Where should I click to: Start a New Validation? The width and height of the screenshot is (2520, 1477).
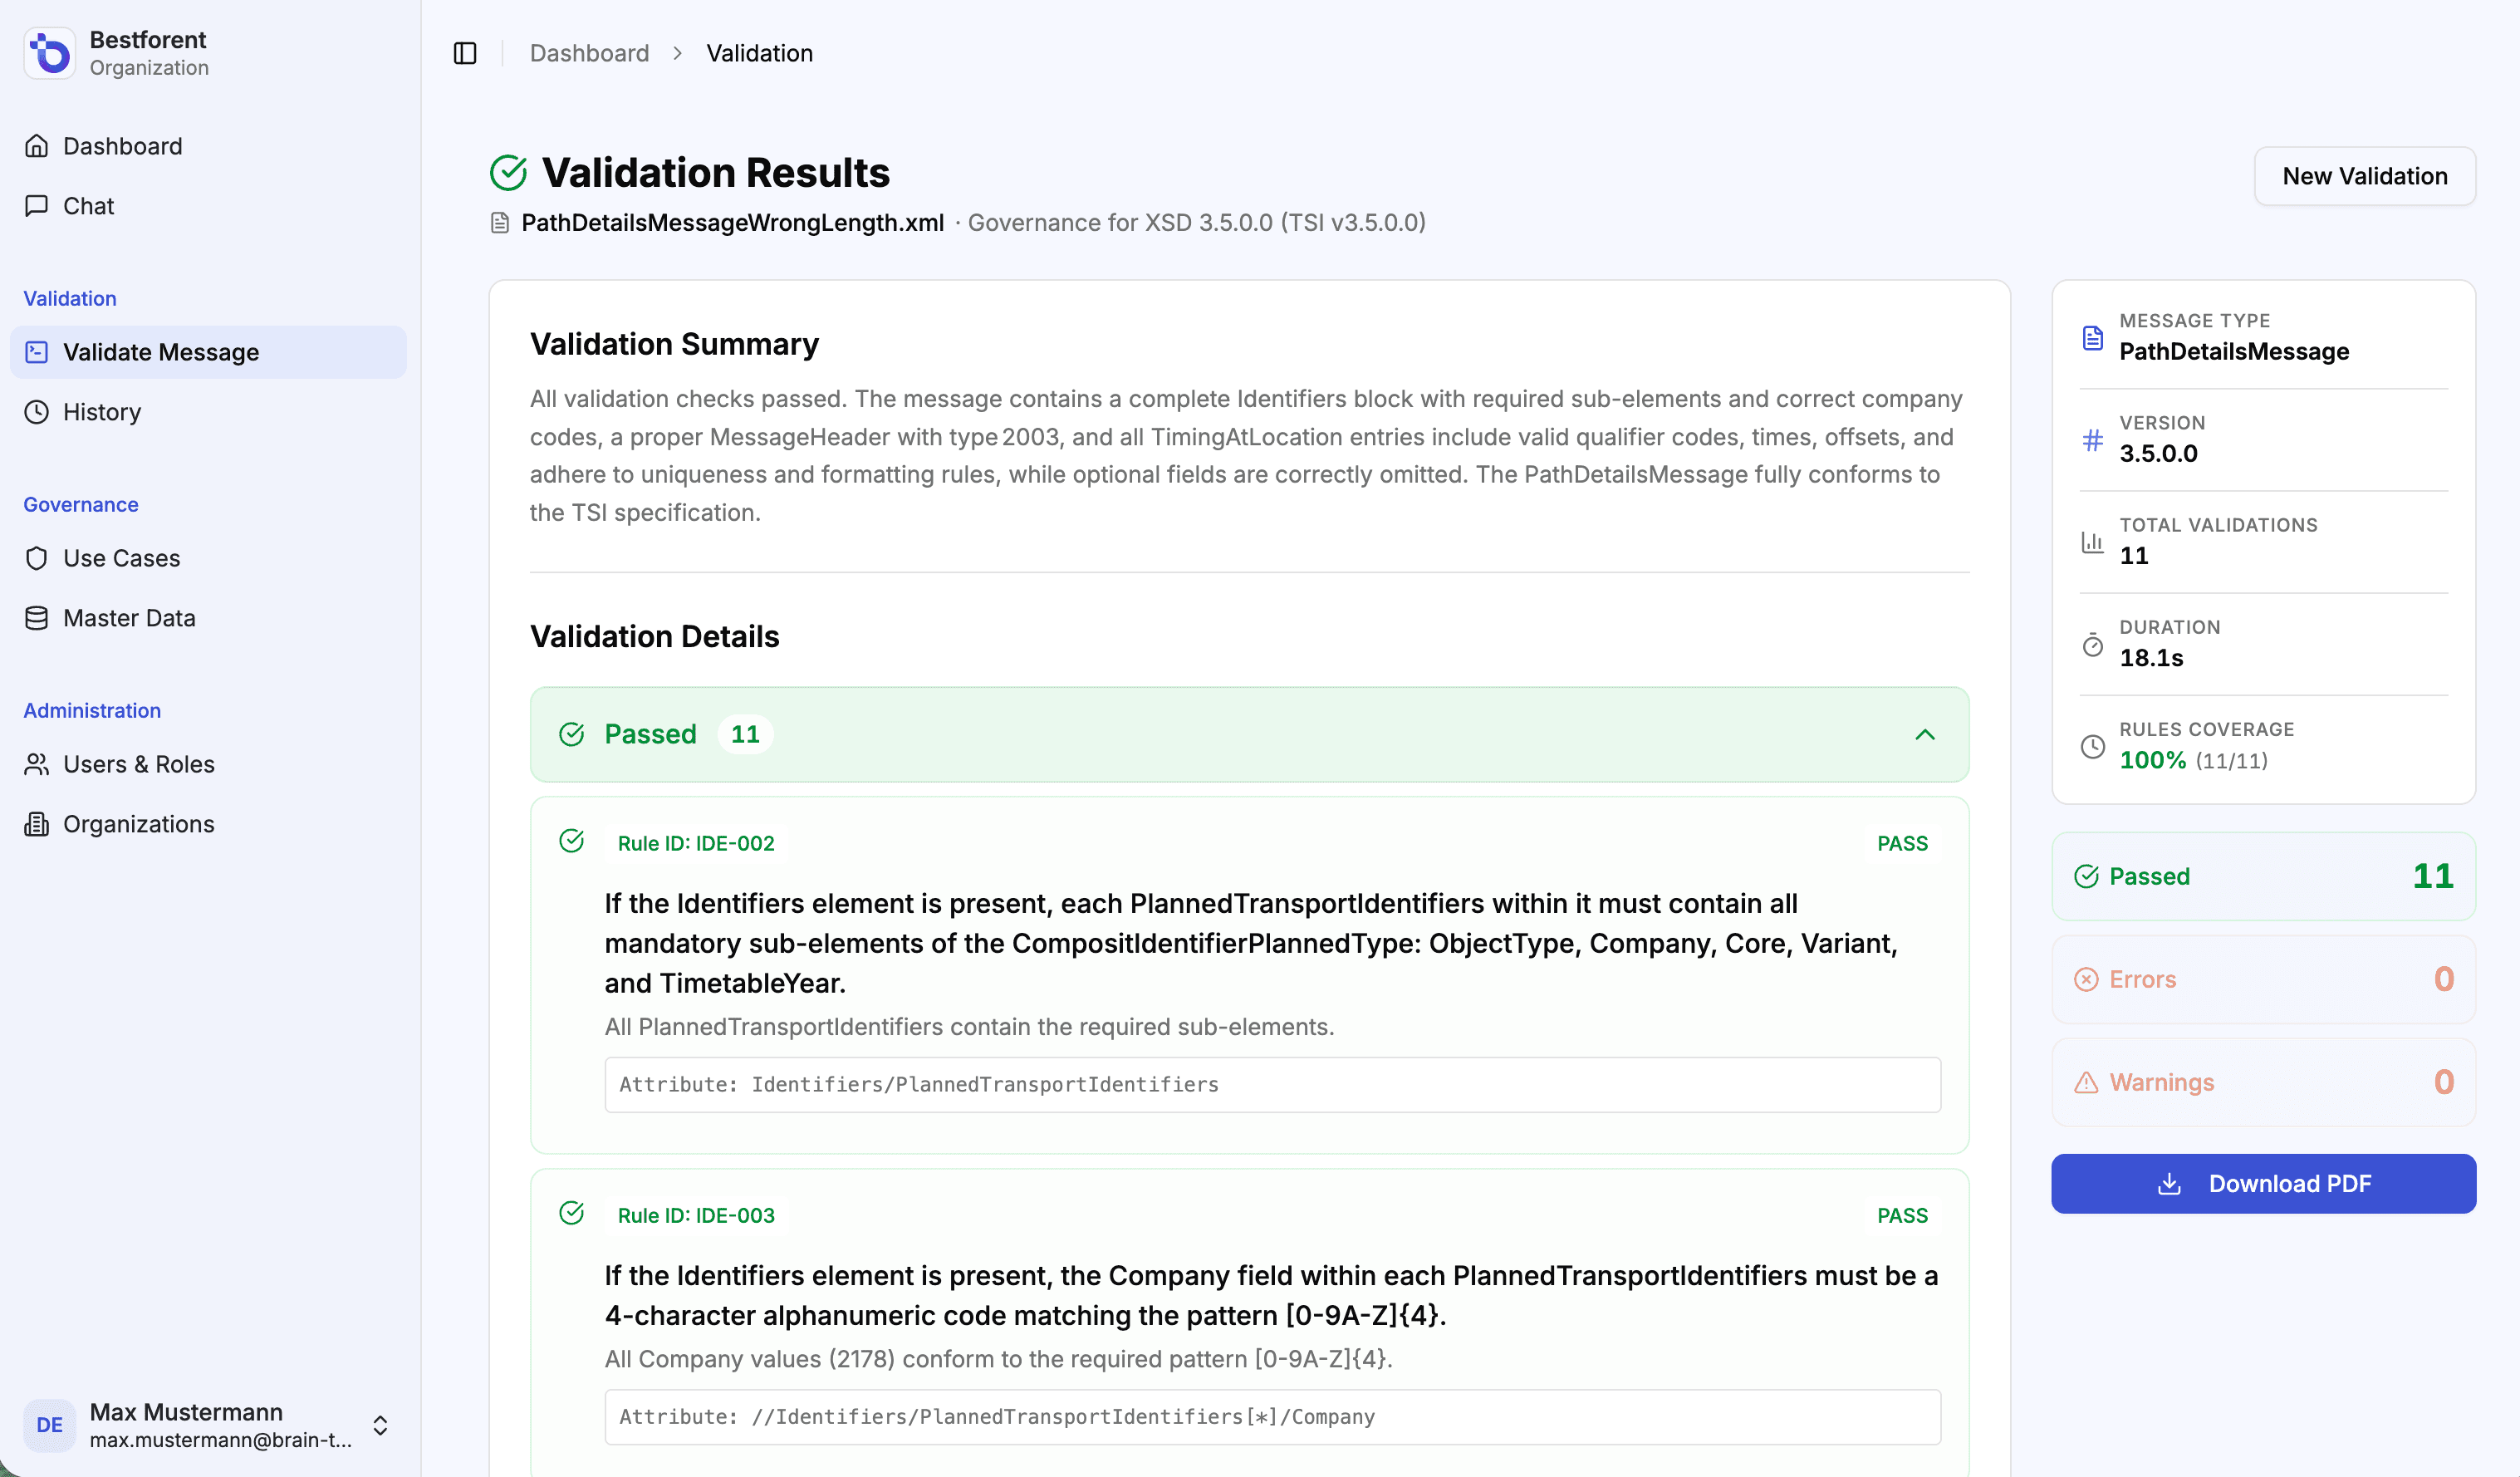pyautogui.click(x=2364, y=176)
